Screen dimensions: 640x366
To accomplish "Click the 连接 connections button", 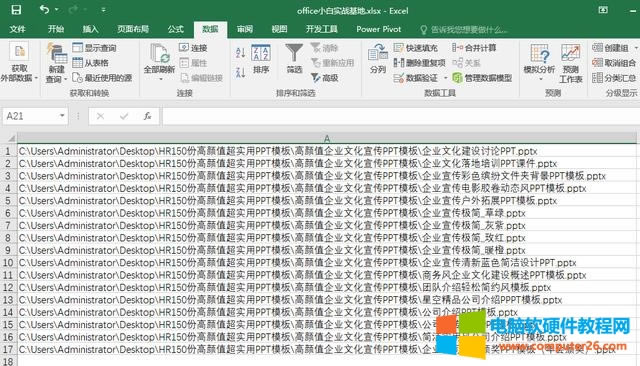I will [x=193, y=48].
